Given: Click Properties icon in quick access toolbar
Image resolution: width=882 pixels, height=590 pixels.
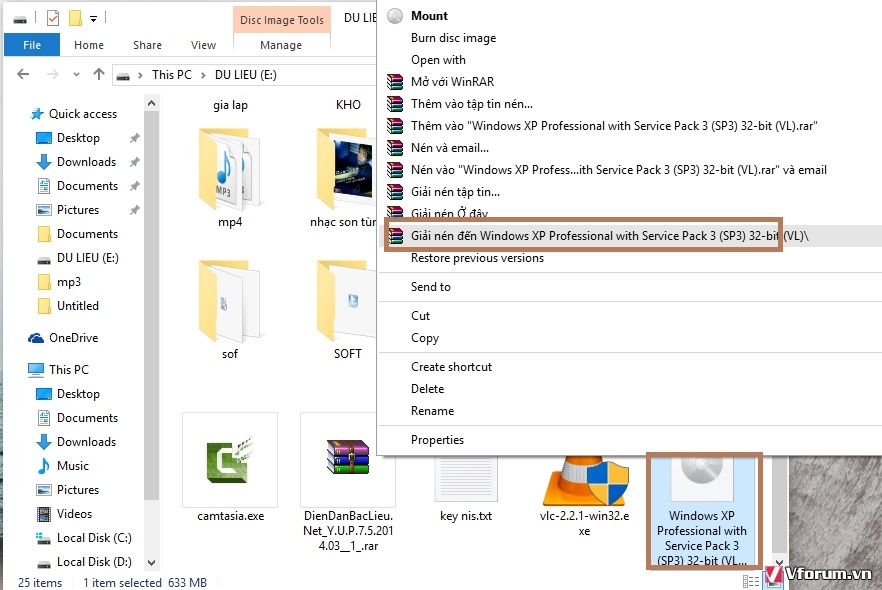Looking at the screenshot, I should point(53,19).
